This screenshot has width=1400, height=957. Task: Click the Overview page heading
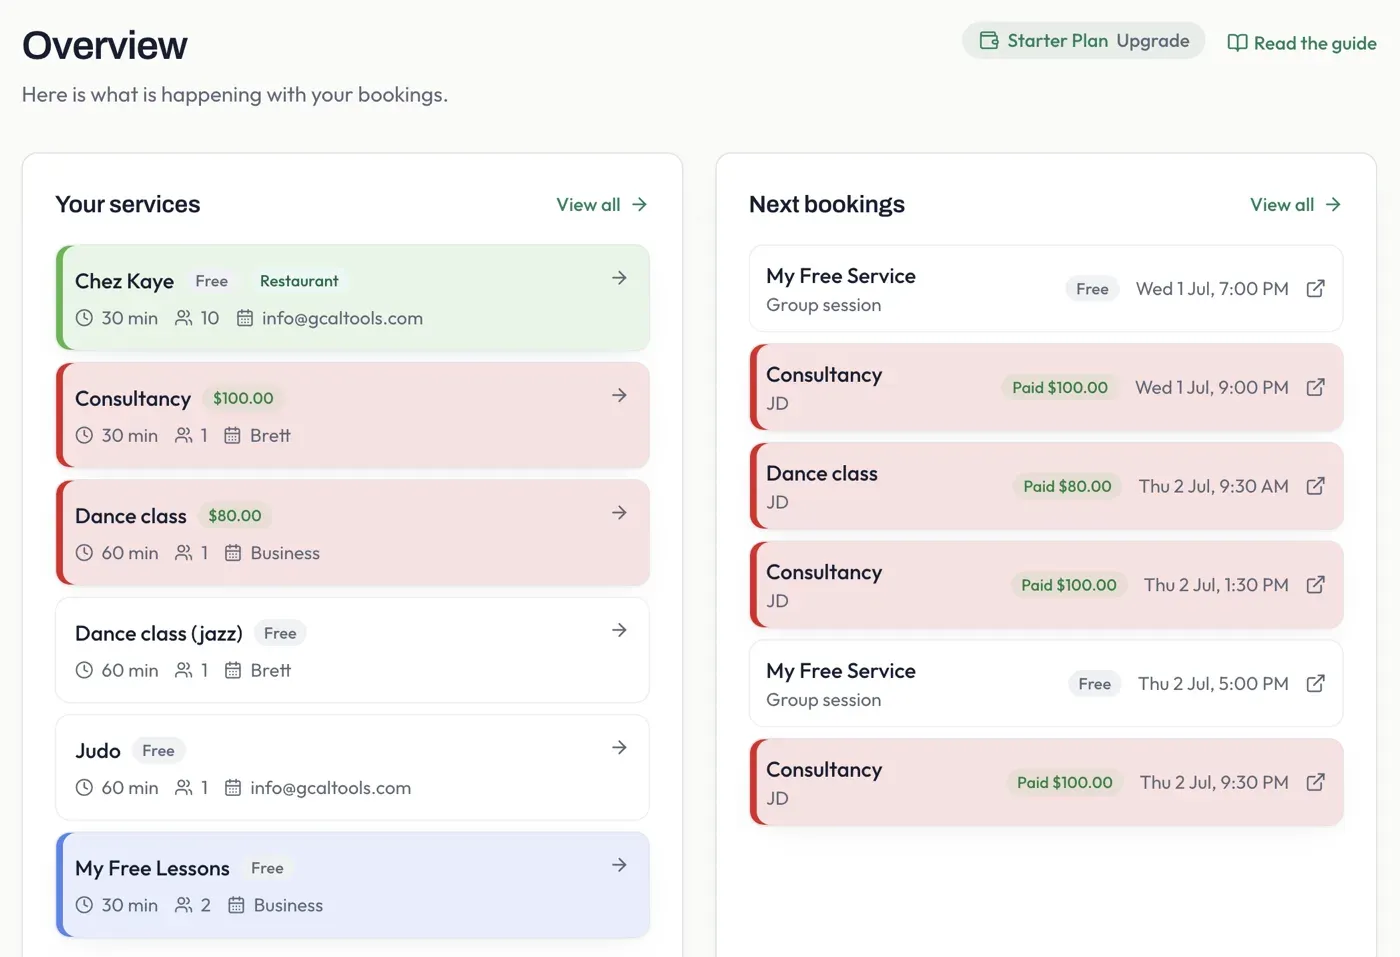[x=105, y=45]
